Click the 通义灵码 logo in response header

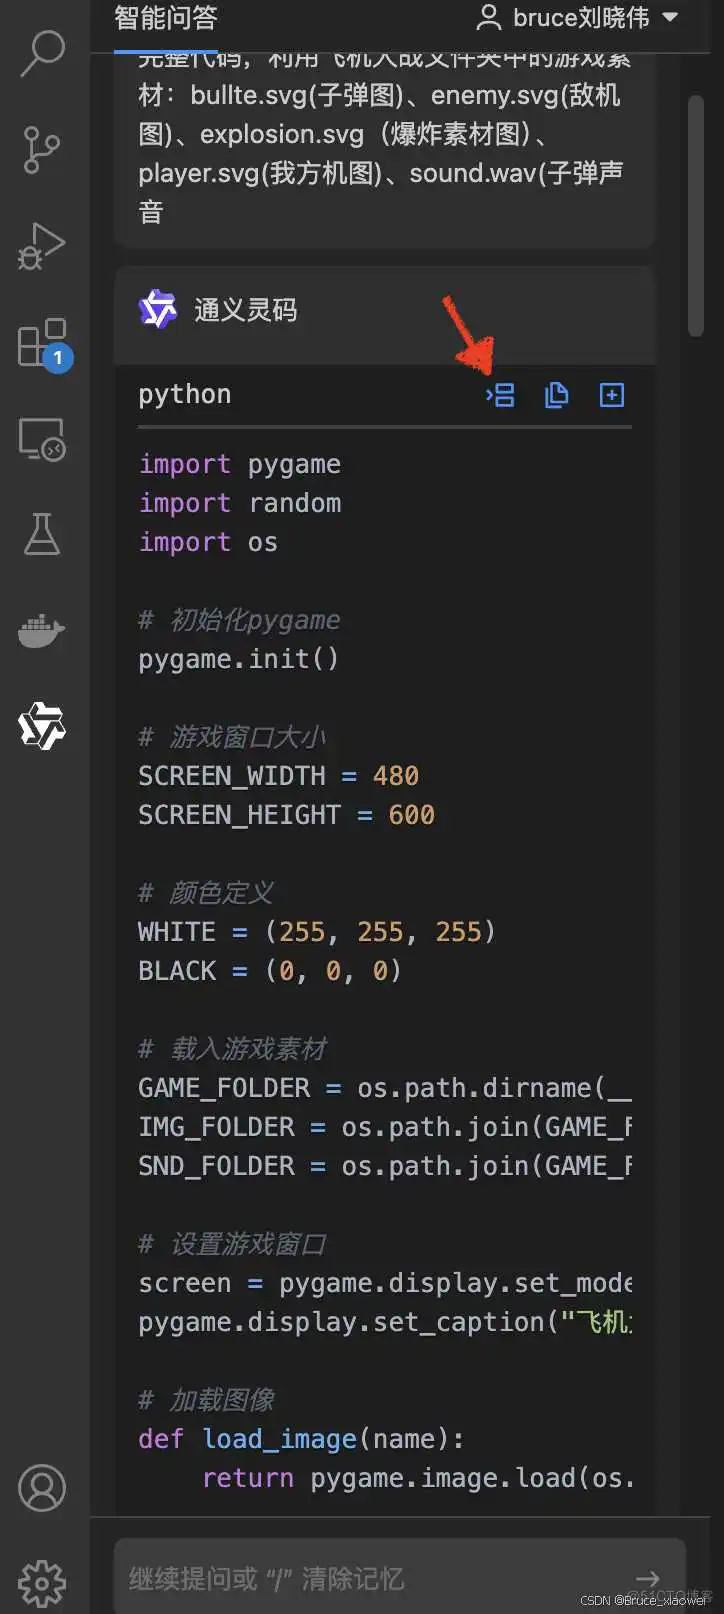pyautogui.click(x=158, y=310)
